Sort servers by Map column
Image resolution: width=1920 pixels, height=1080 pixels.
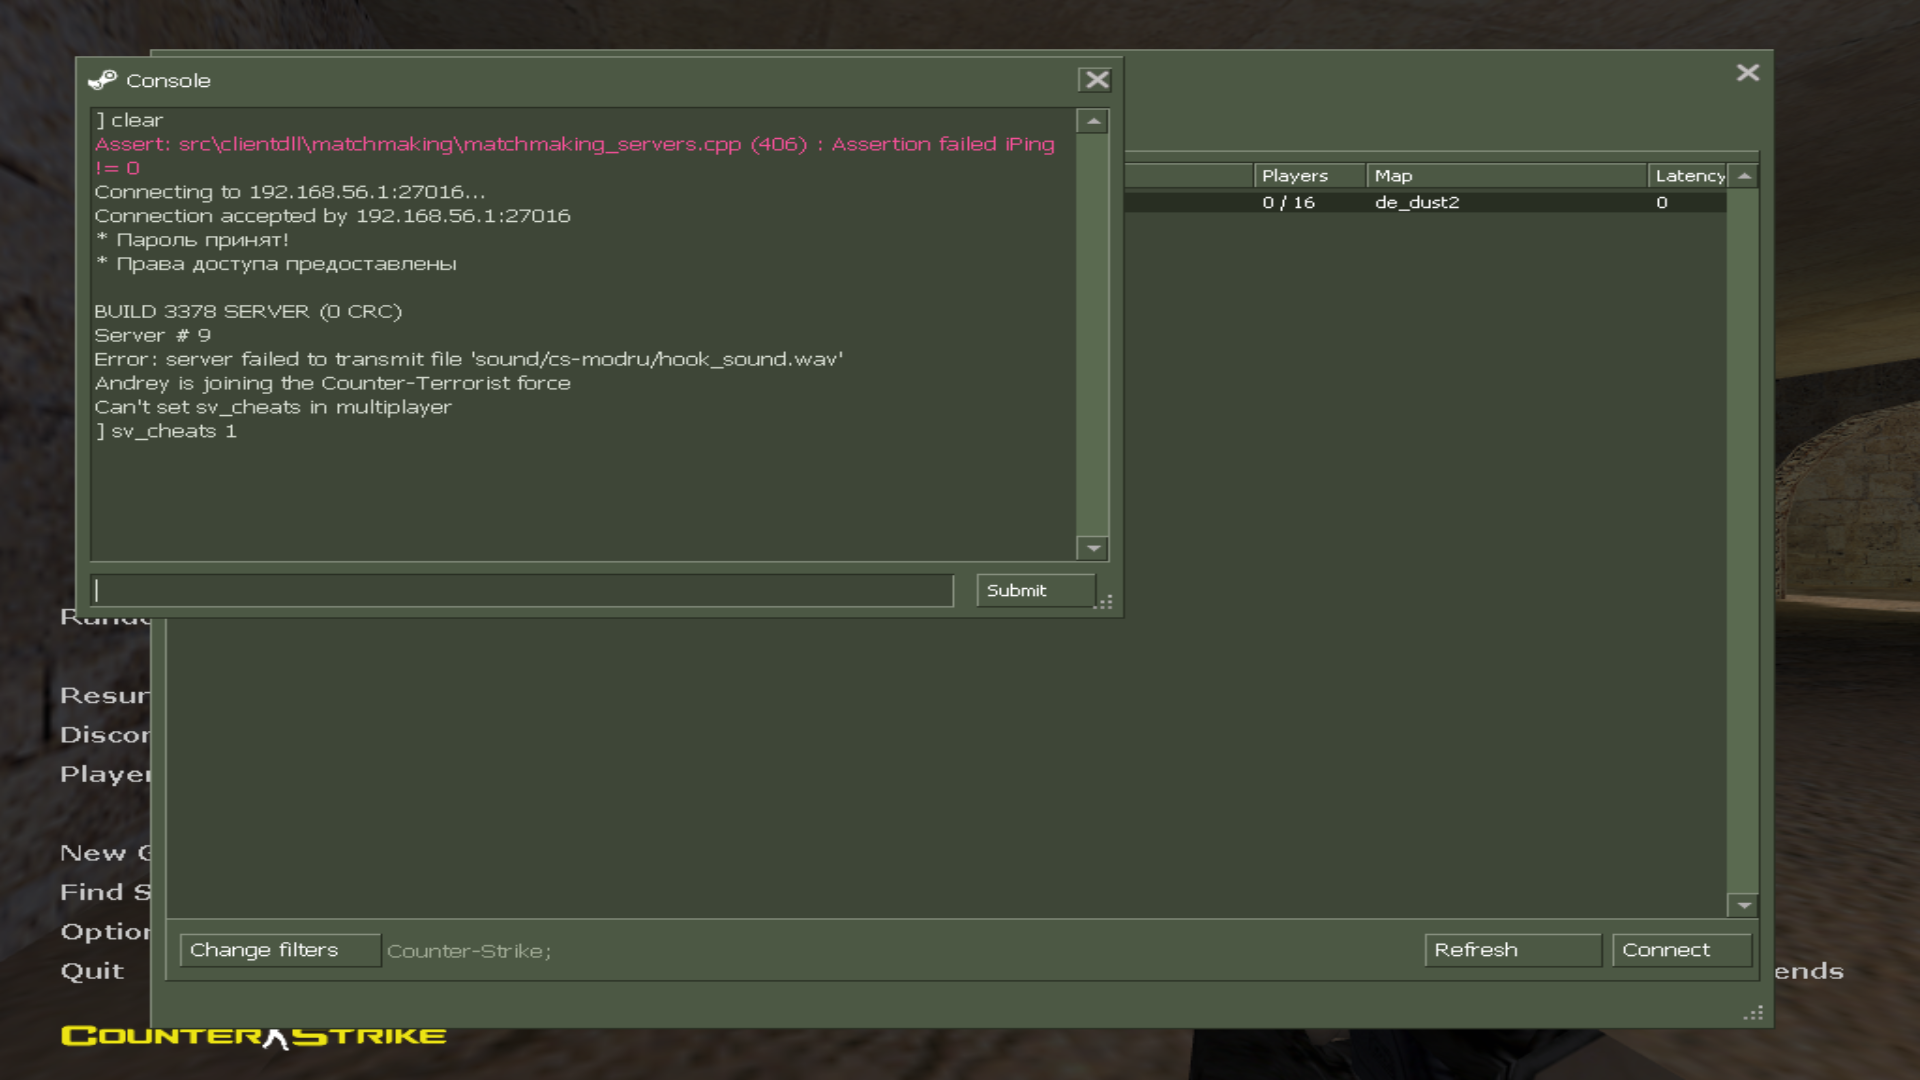pyautogui.click(x=1507, y=176)
